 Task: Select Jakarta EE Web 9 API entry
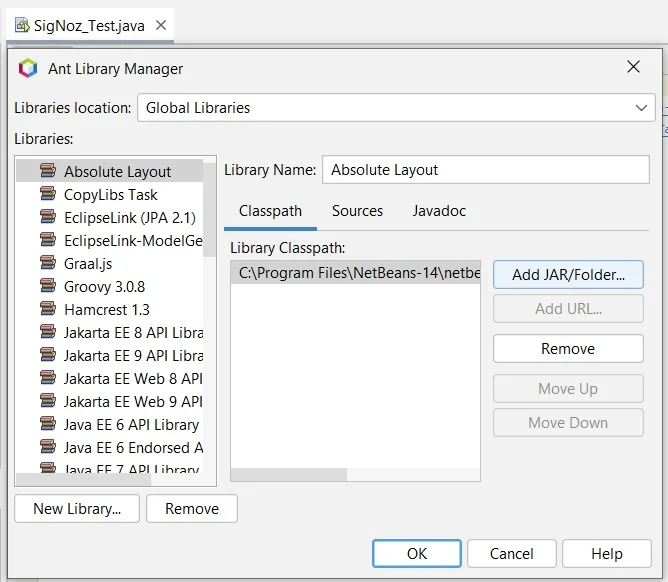click(109, 401)
